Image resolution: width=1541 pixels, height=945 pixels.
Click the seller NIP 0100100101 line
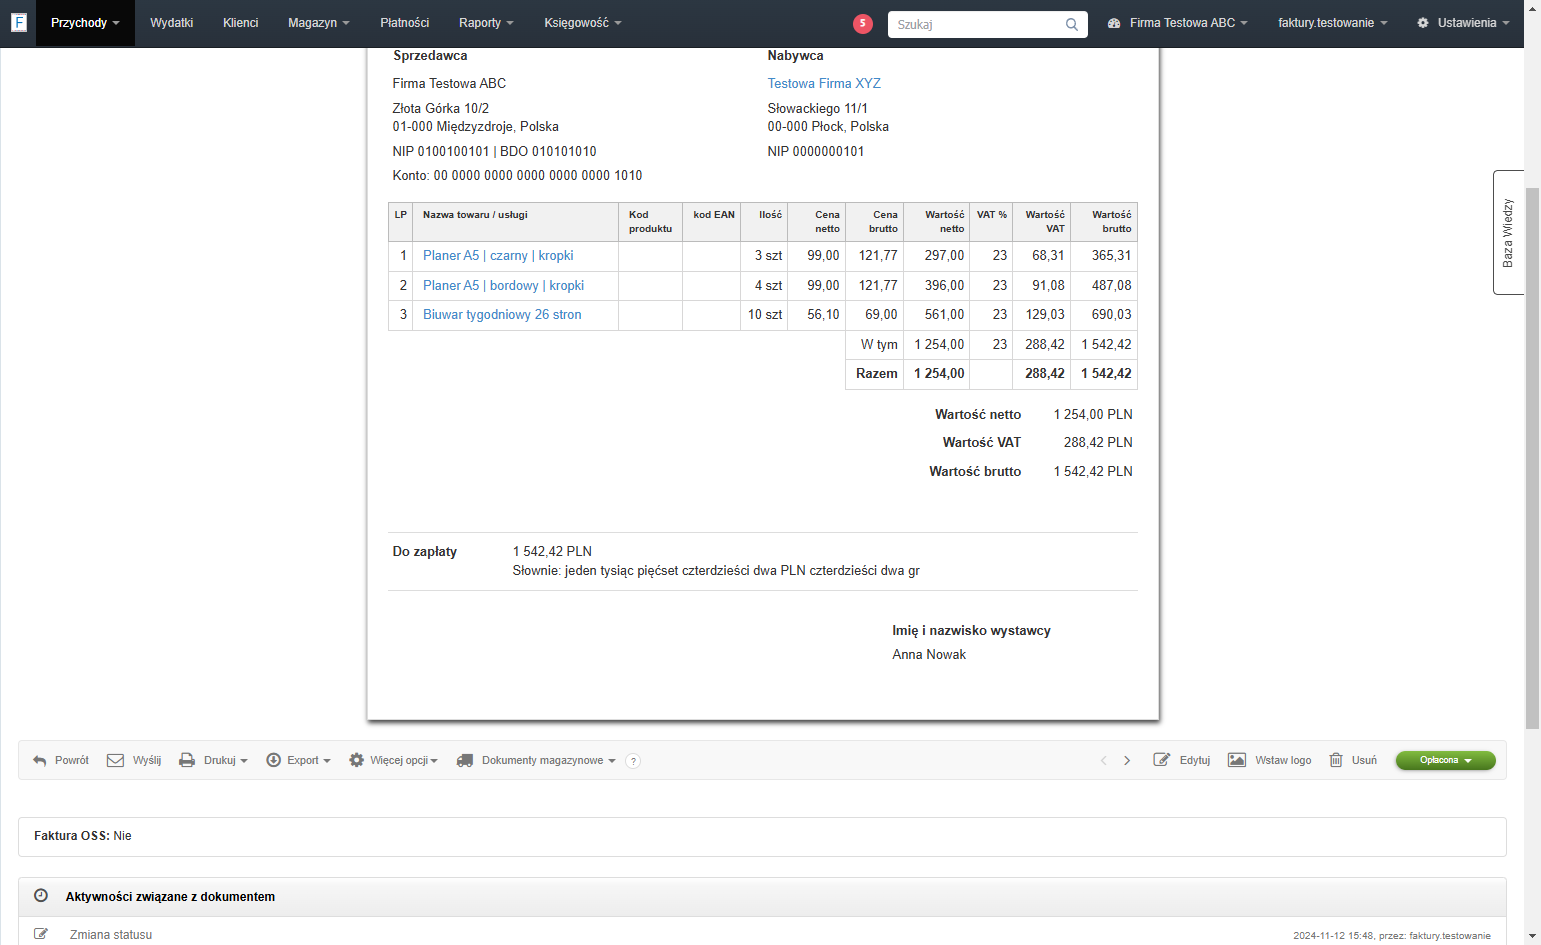tap(494, 152)
